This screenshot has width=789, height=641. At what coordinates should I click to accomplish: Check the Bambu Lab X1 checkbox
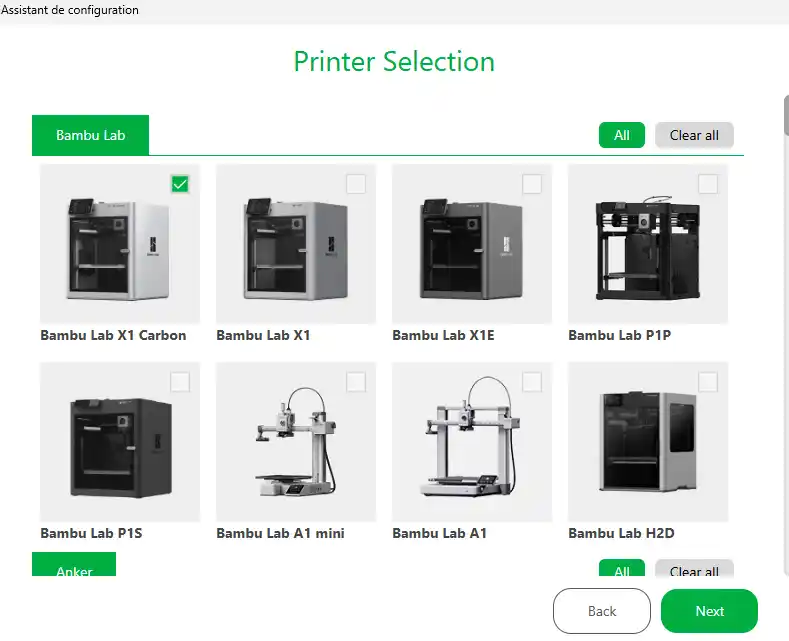coord(356,184)
